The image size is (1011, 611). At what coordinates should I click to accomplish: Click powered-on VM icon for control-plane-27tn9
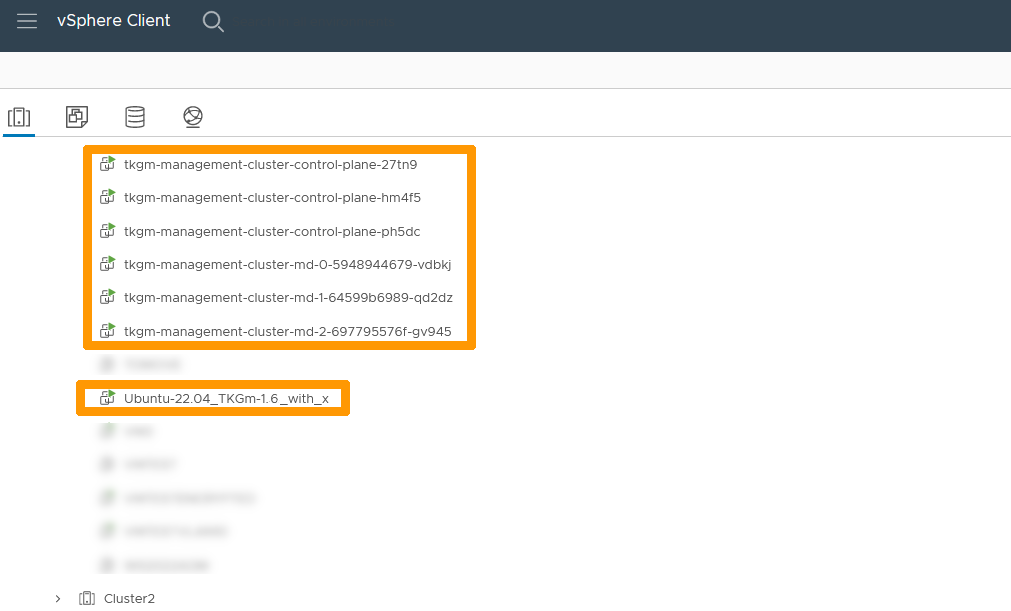108,164
